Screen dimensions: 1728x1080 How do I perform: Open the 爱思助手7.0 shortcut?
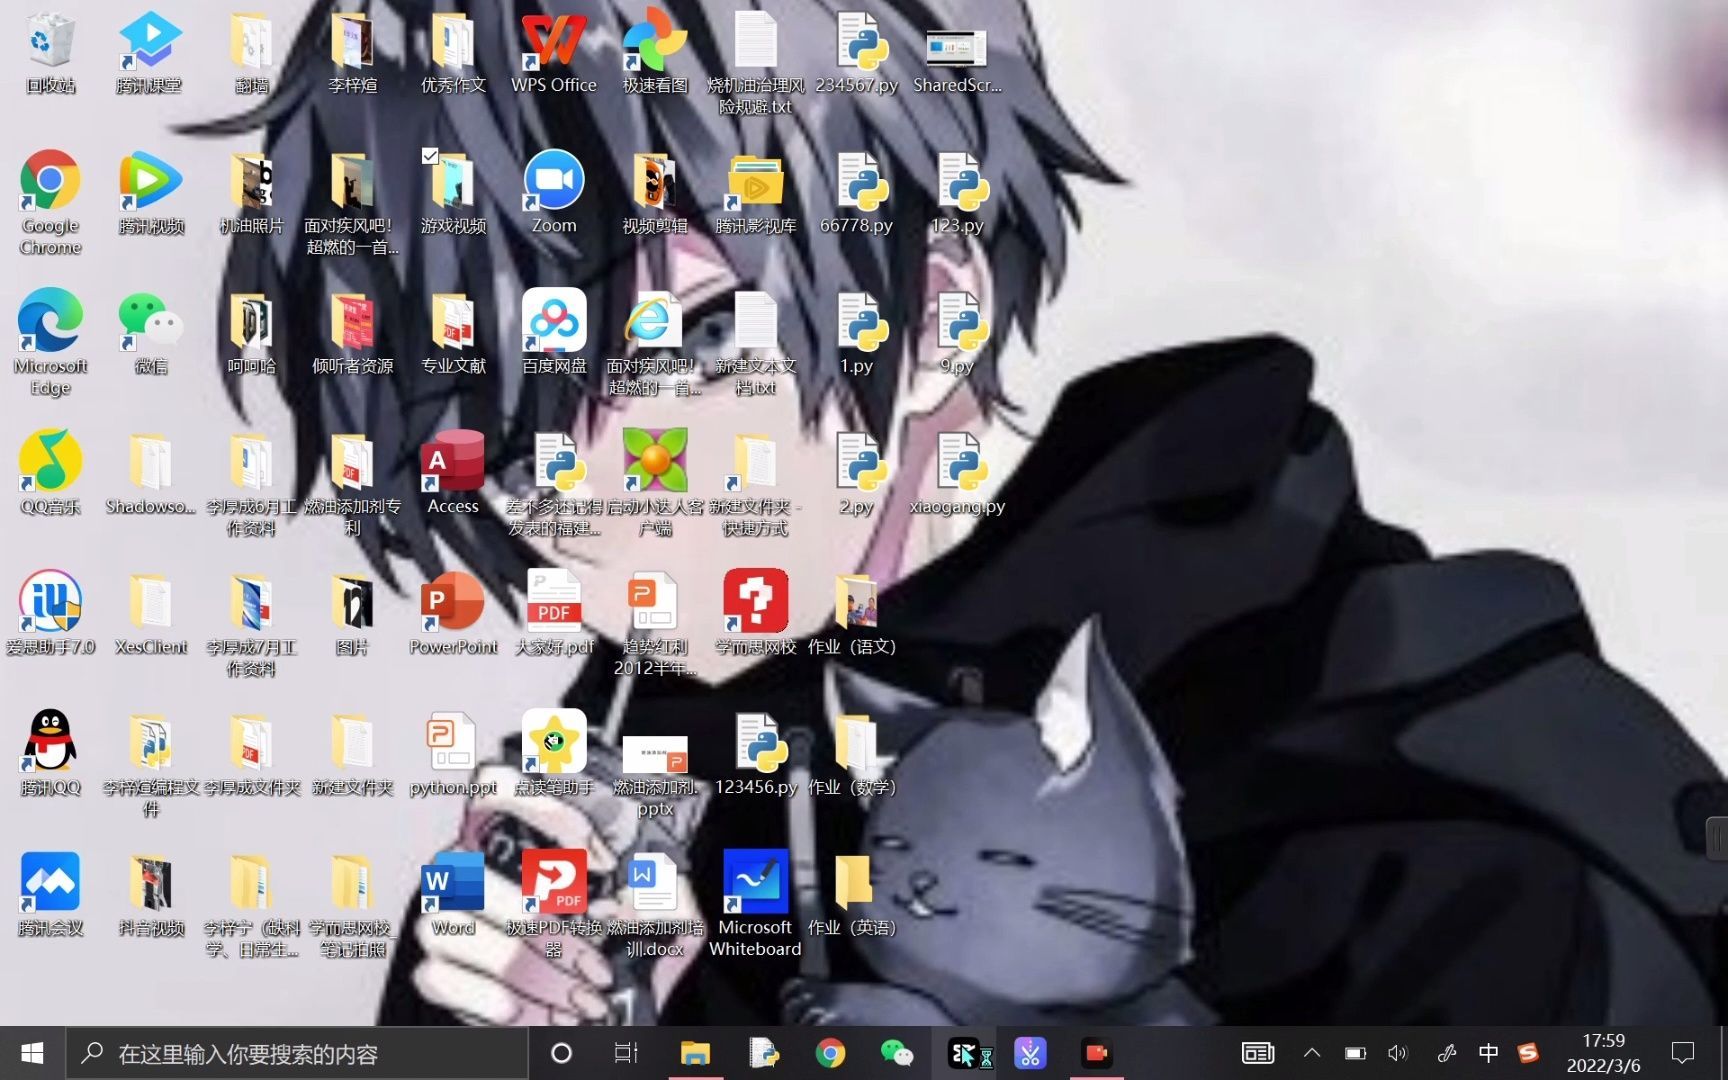point(50,612)
